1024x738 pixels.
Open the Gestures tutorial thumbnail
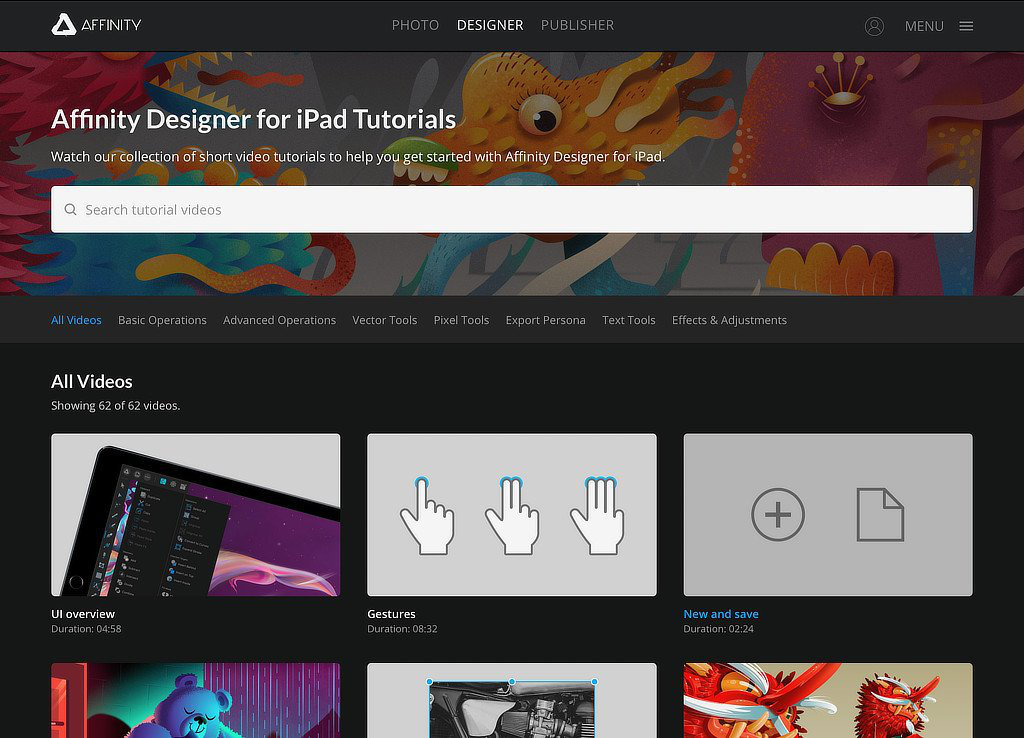click(511, 514)
